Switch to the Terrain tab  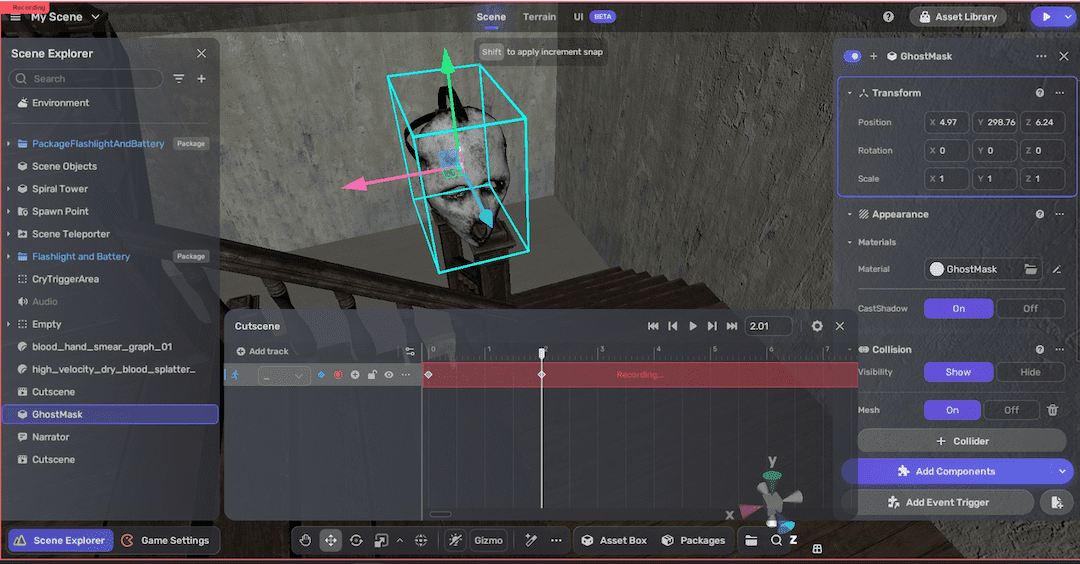pos(539,17)
